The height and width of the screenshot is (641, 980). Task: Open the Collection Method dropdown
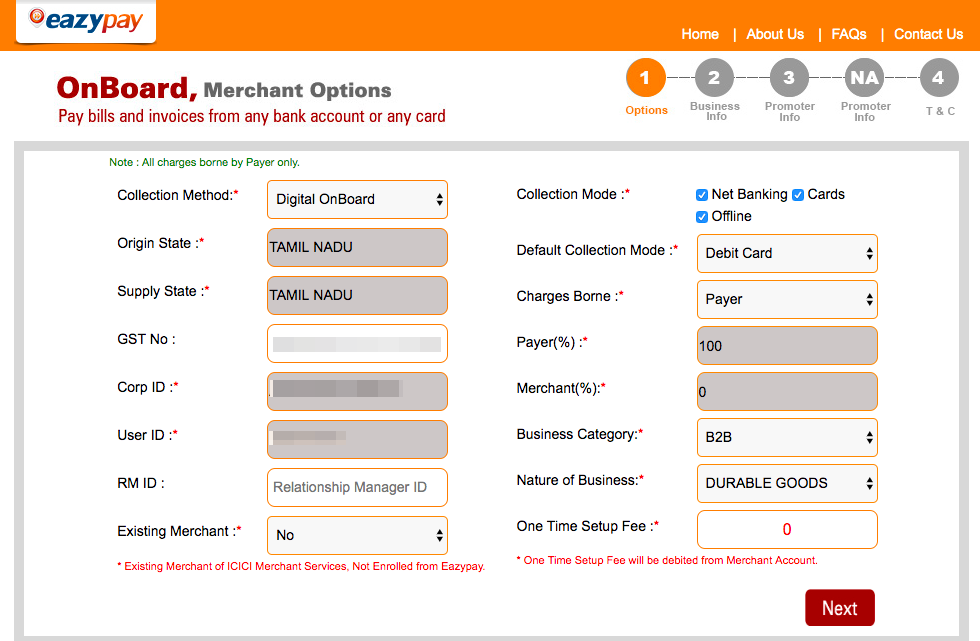click(x=357, y=199)
